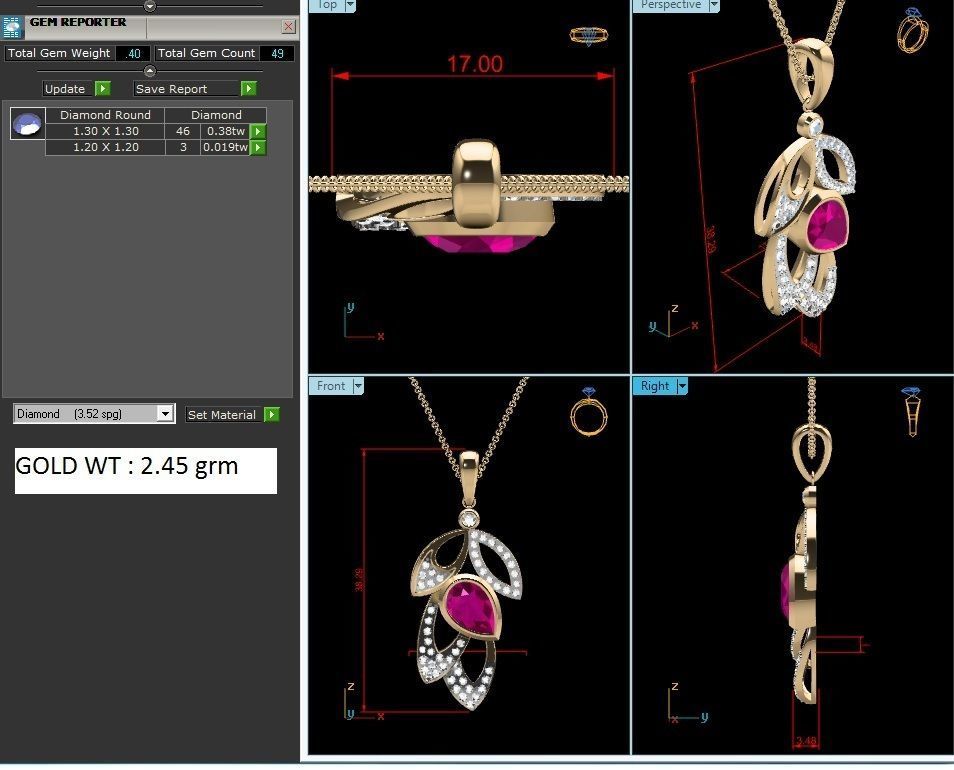Select the 1.20 X 1.20 size cell
This screenshot has width=954, height=770.
click(105, 147)
